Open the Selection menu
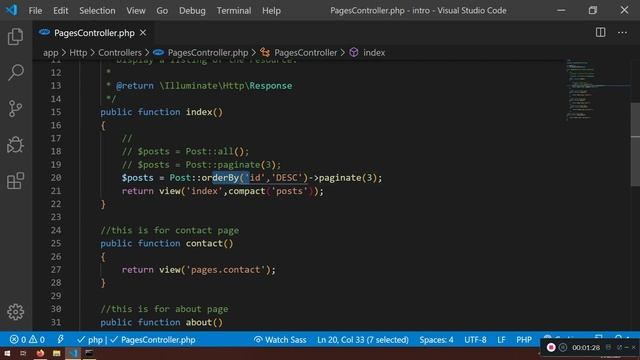This screenshot has width=640, height=360. tap(97, 11)
